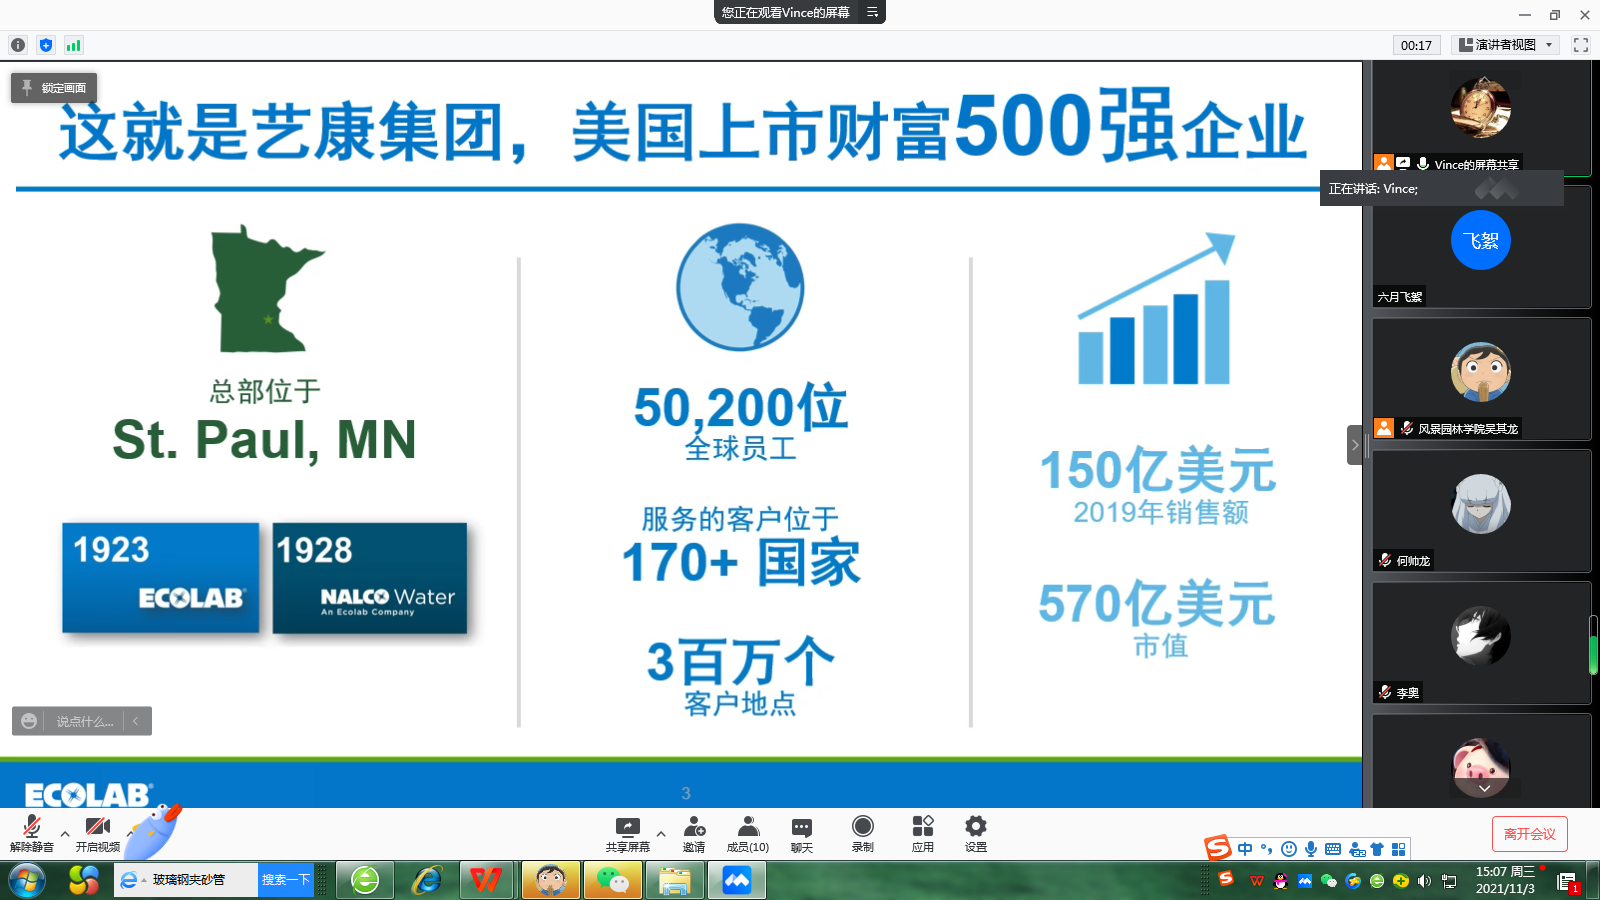Open Tencent Meeting taskbar icon
This screenshot has height=900, width=1600.
(x=737, y=880)
